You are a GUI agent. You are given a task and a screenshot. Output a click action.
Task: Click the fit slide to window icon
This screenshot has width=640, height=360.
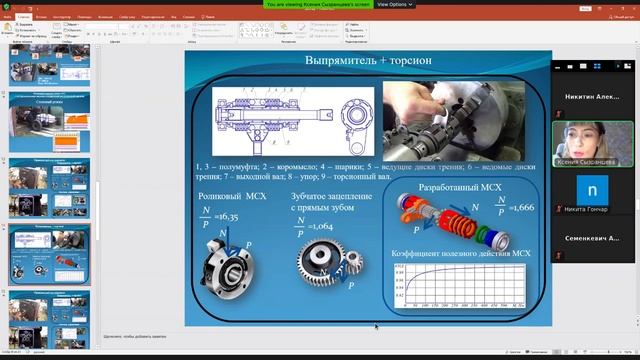(x=636, y=352)
